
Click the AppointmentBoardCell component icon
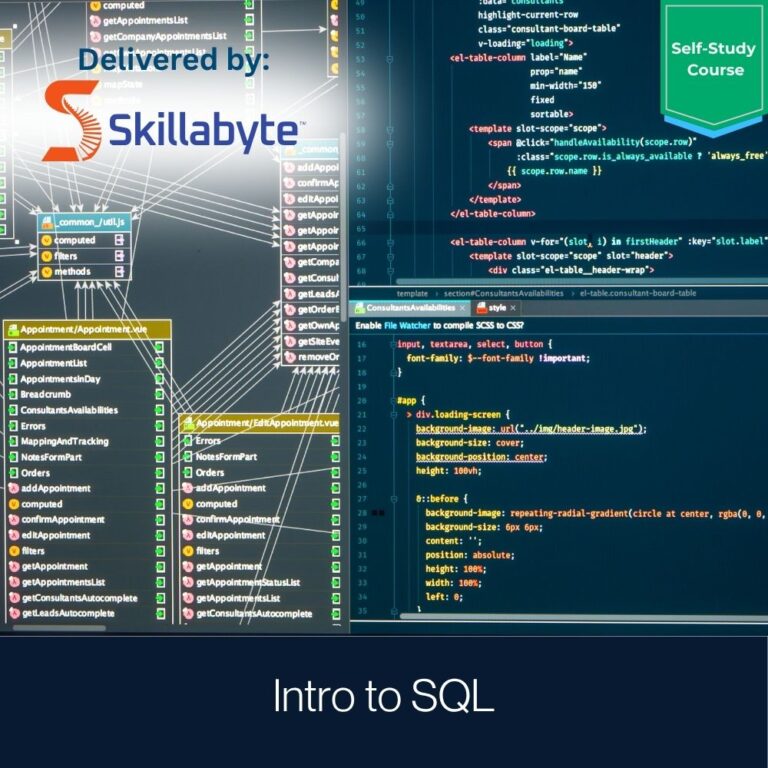13,347
